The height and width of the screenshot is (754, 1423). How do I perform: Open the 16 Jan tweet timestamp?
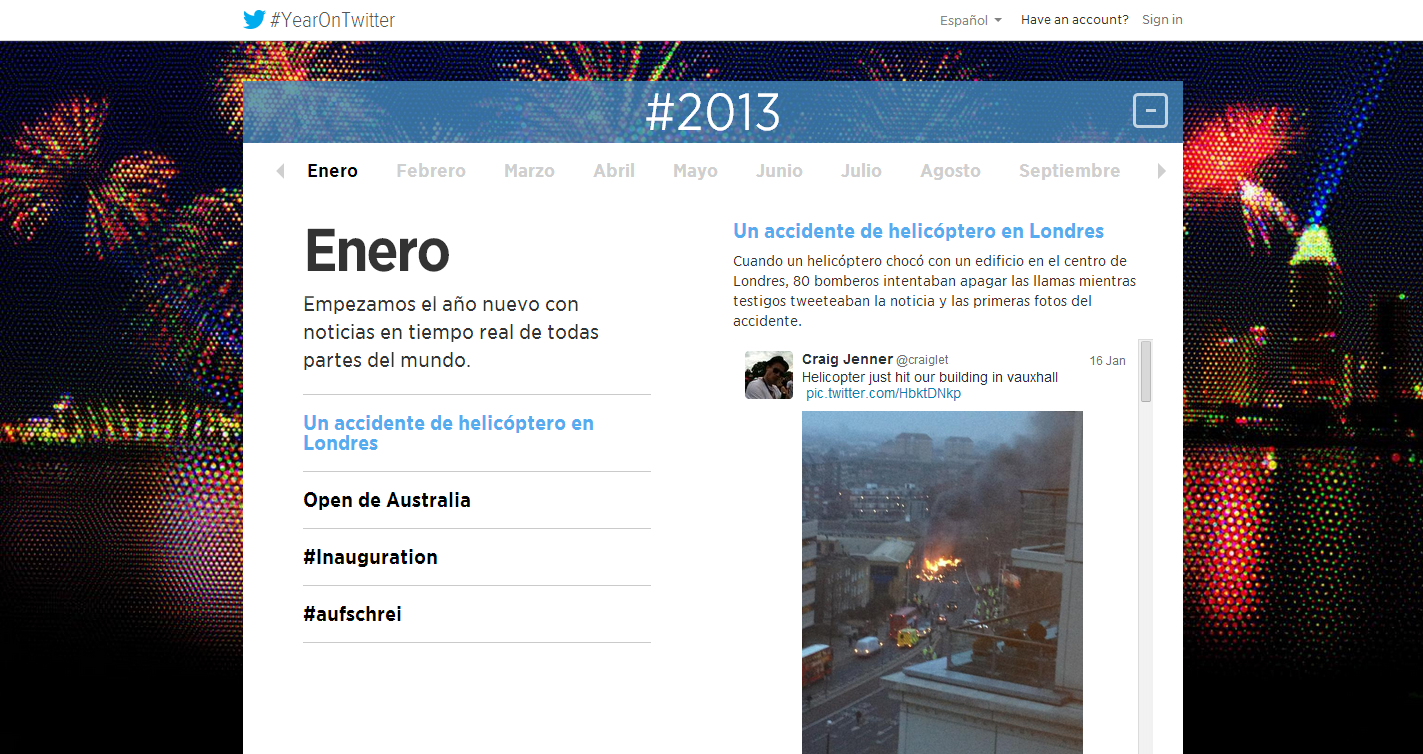1107,361
